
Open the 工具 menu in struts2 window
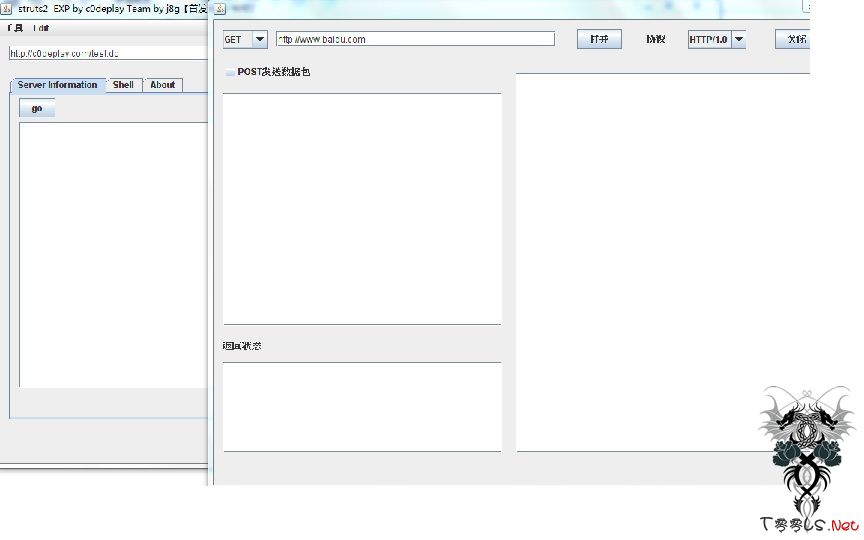(x=15, y=28)
